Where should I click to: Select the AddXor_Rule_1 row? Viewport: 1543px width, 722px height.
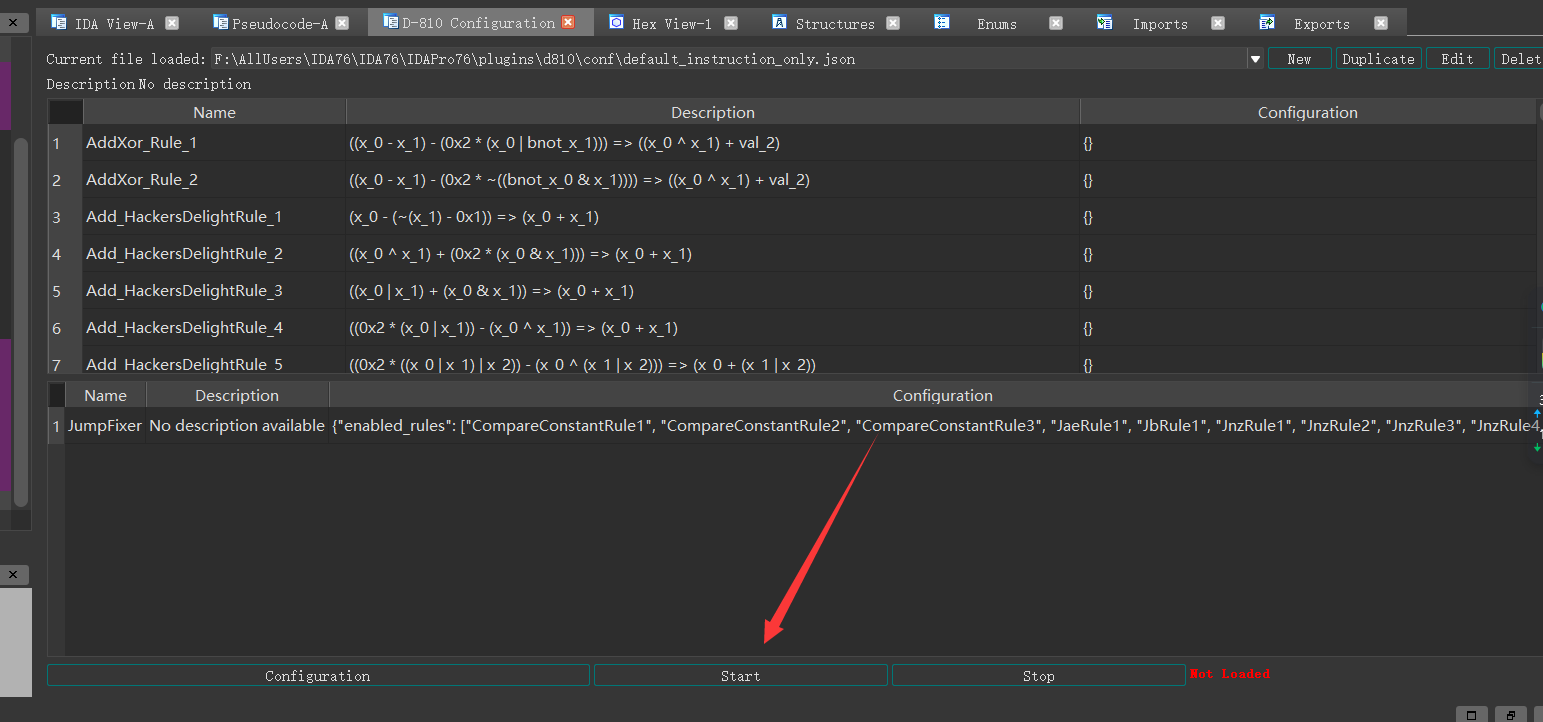[x=141, y=143]
